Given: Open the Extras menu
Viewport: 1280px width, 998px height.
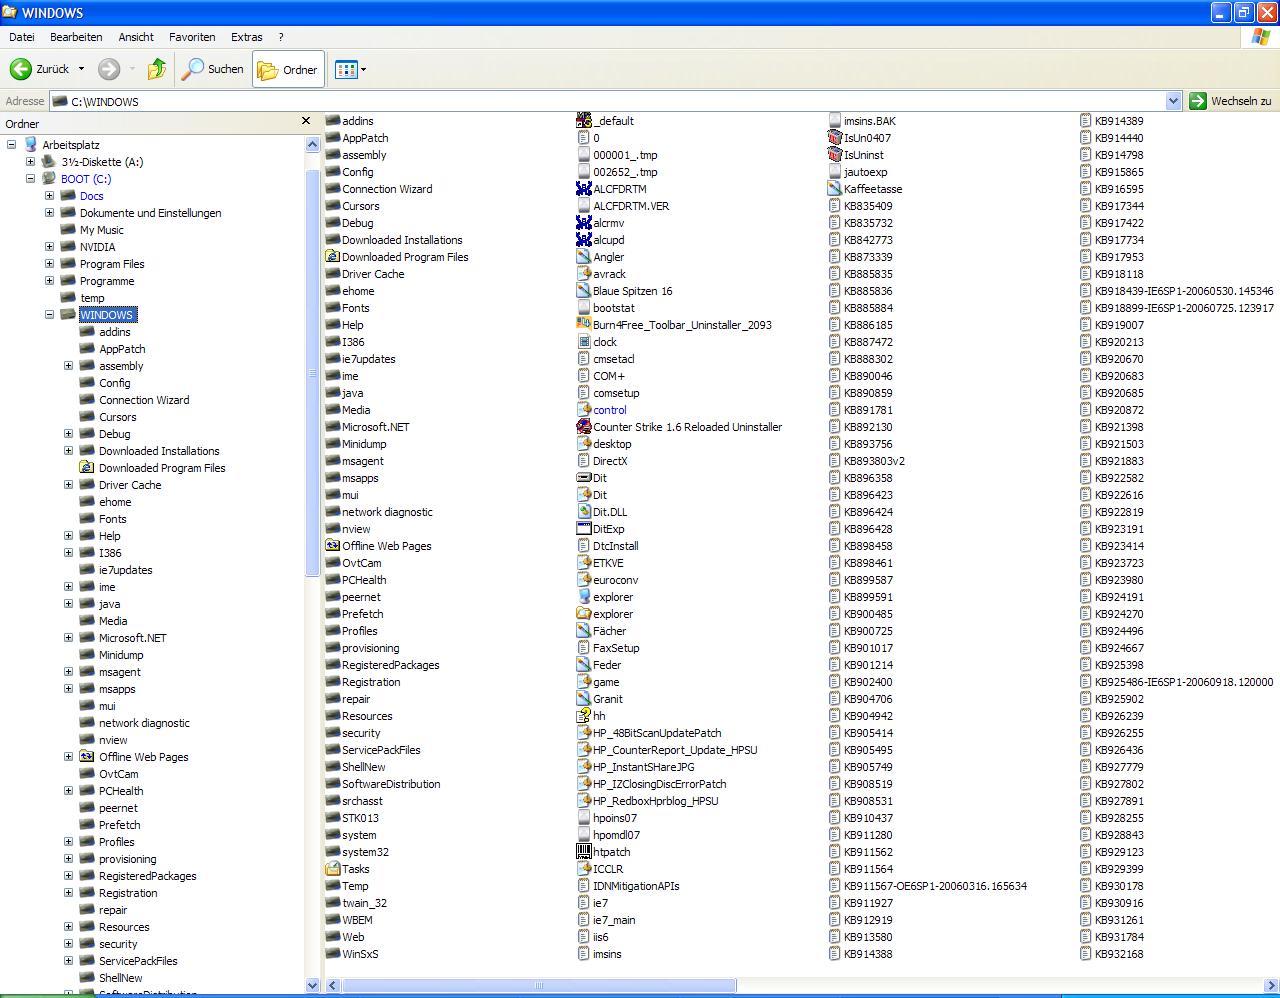Looking at the screenshot, I should click(x=247, y=37).
